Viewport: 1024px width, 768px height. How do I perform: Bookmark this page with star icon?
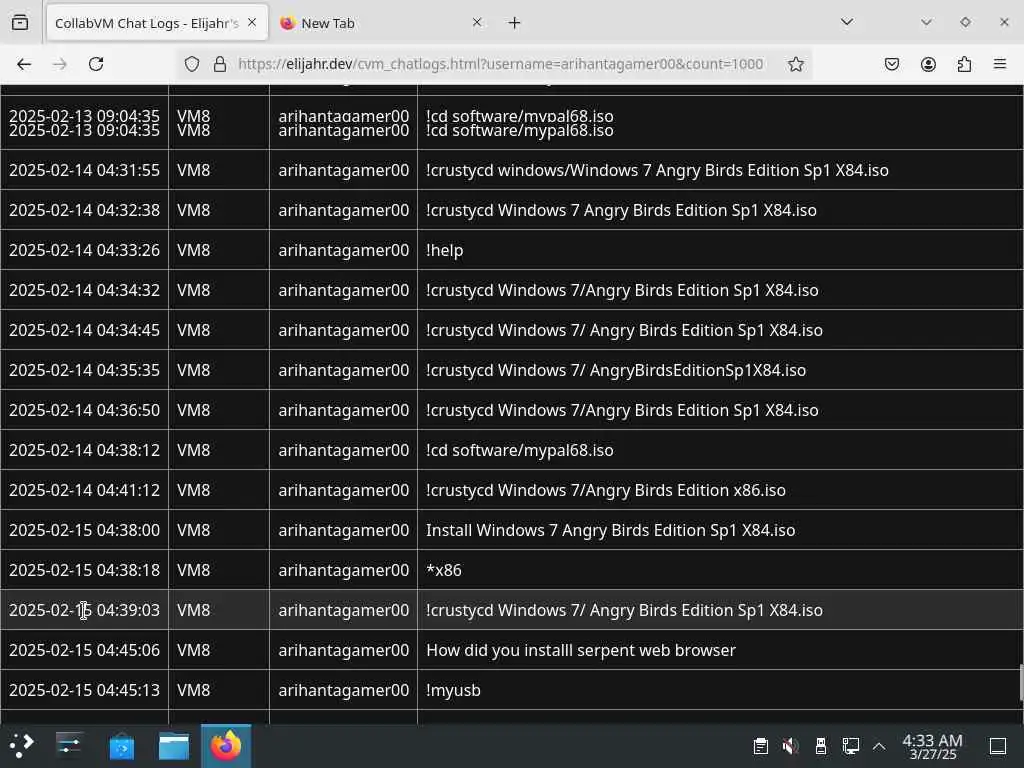(795, 64)
